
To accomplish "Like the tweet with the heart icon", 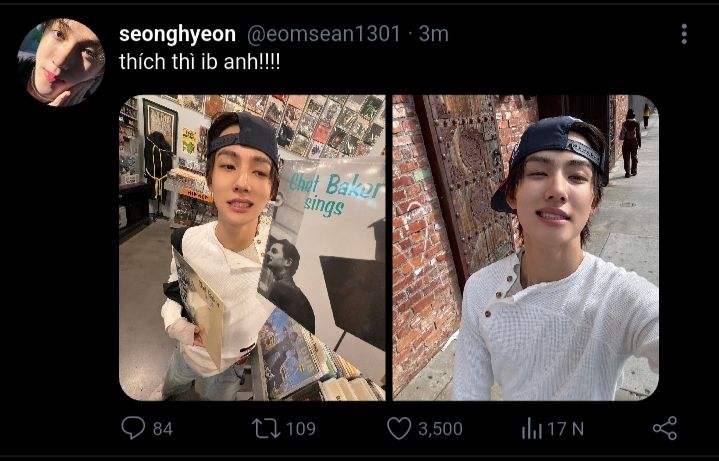I will 399,428.
